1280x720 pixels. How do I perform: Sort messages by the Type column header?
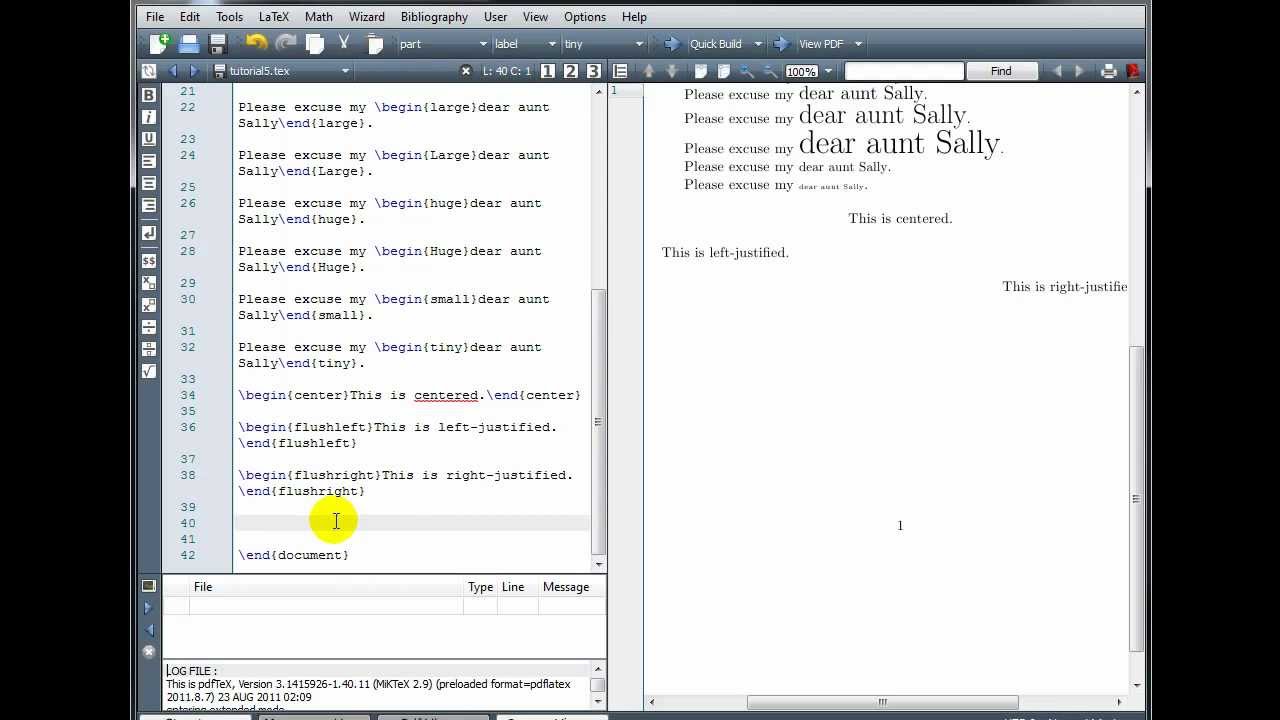(x=480, y=587)
